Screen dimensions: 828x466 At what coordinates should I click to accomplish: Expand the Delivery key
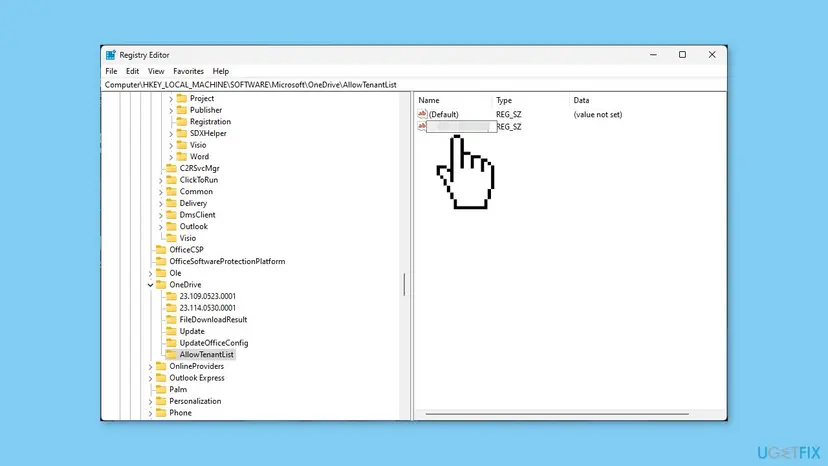(161, 203)
